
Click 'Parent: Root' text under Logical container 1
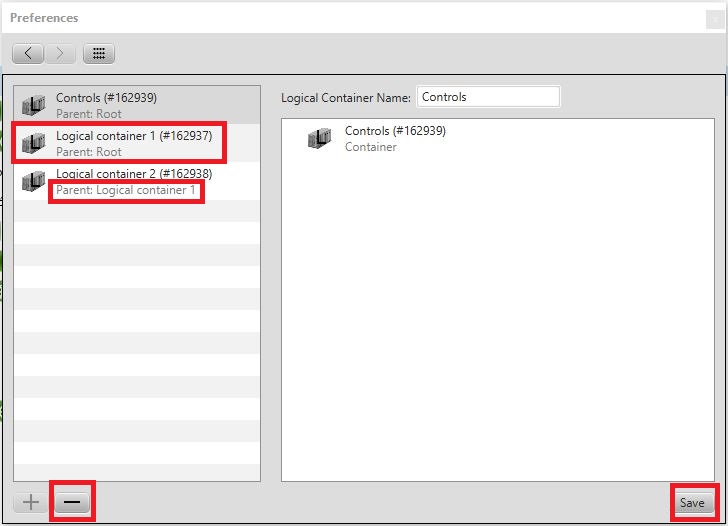[x=89, y=152]
